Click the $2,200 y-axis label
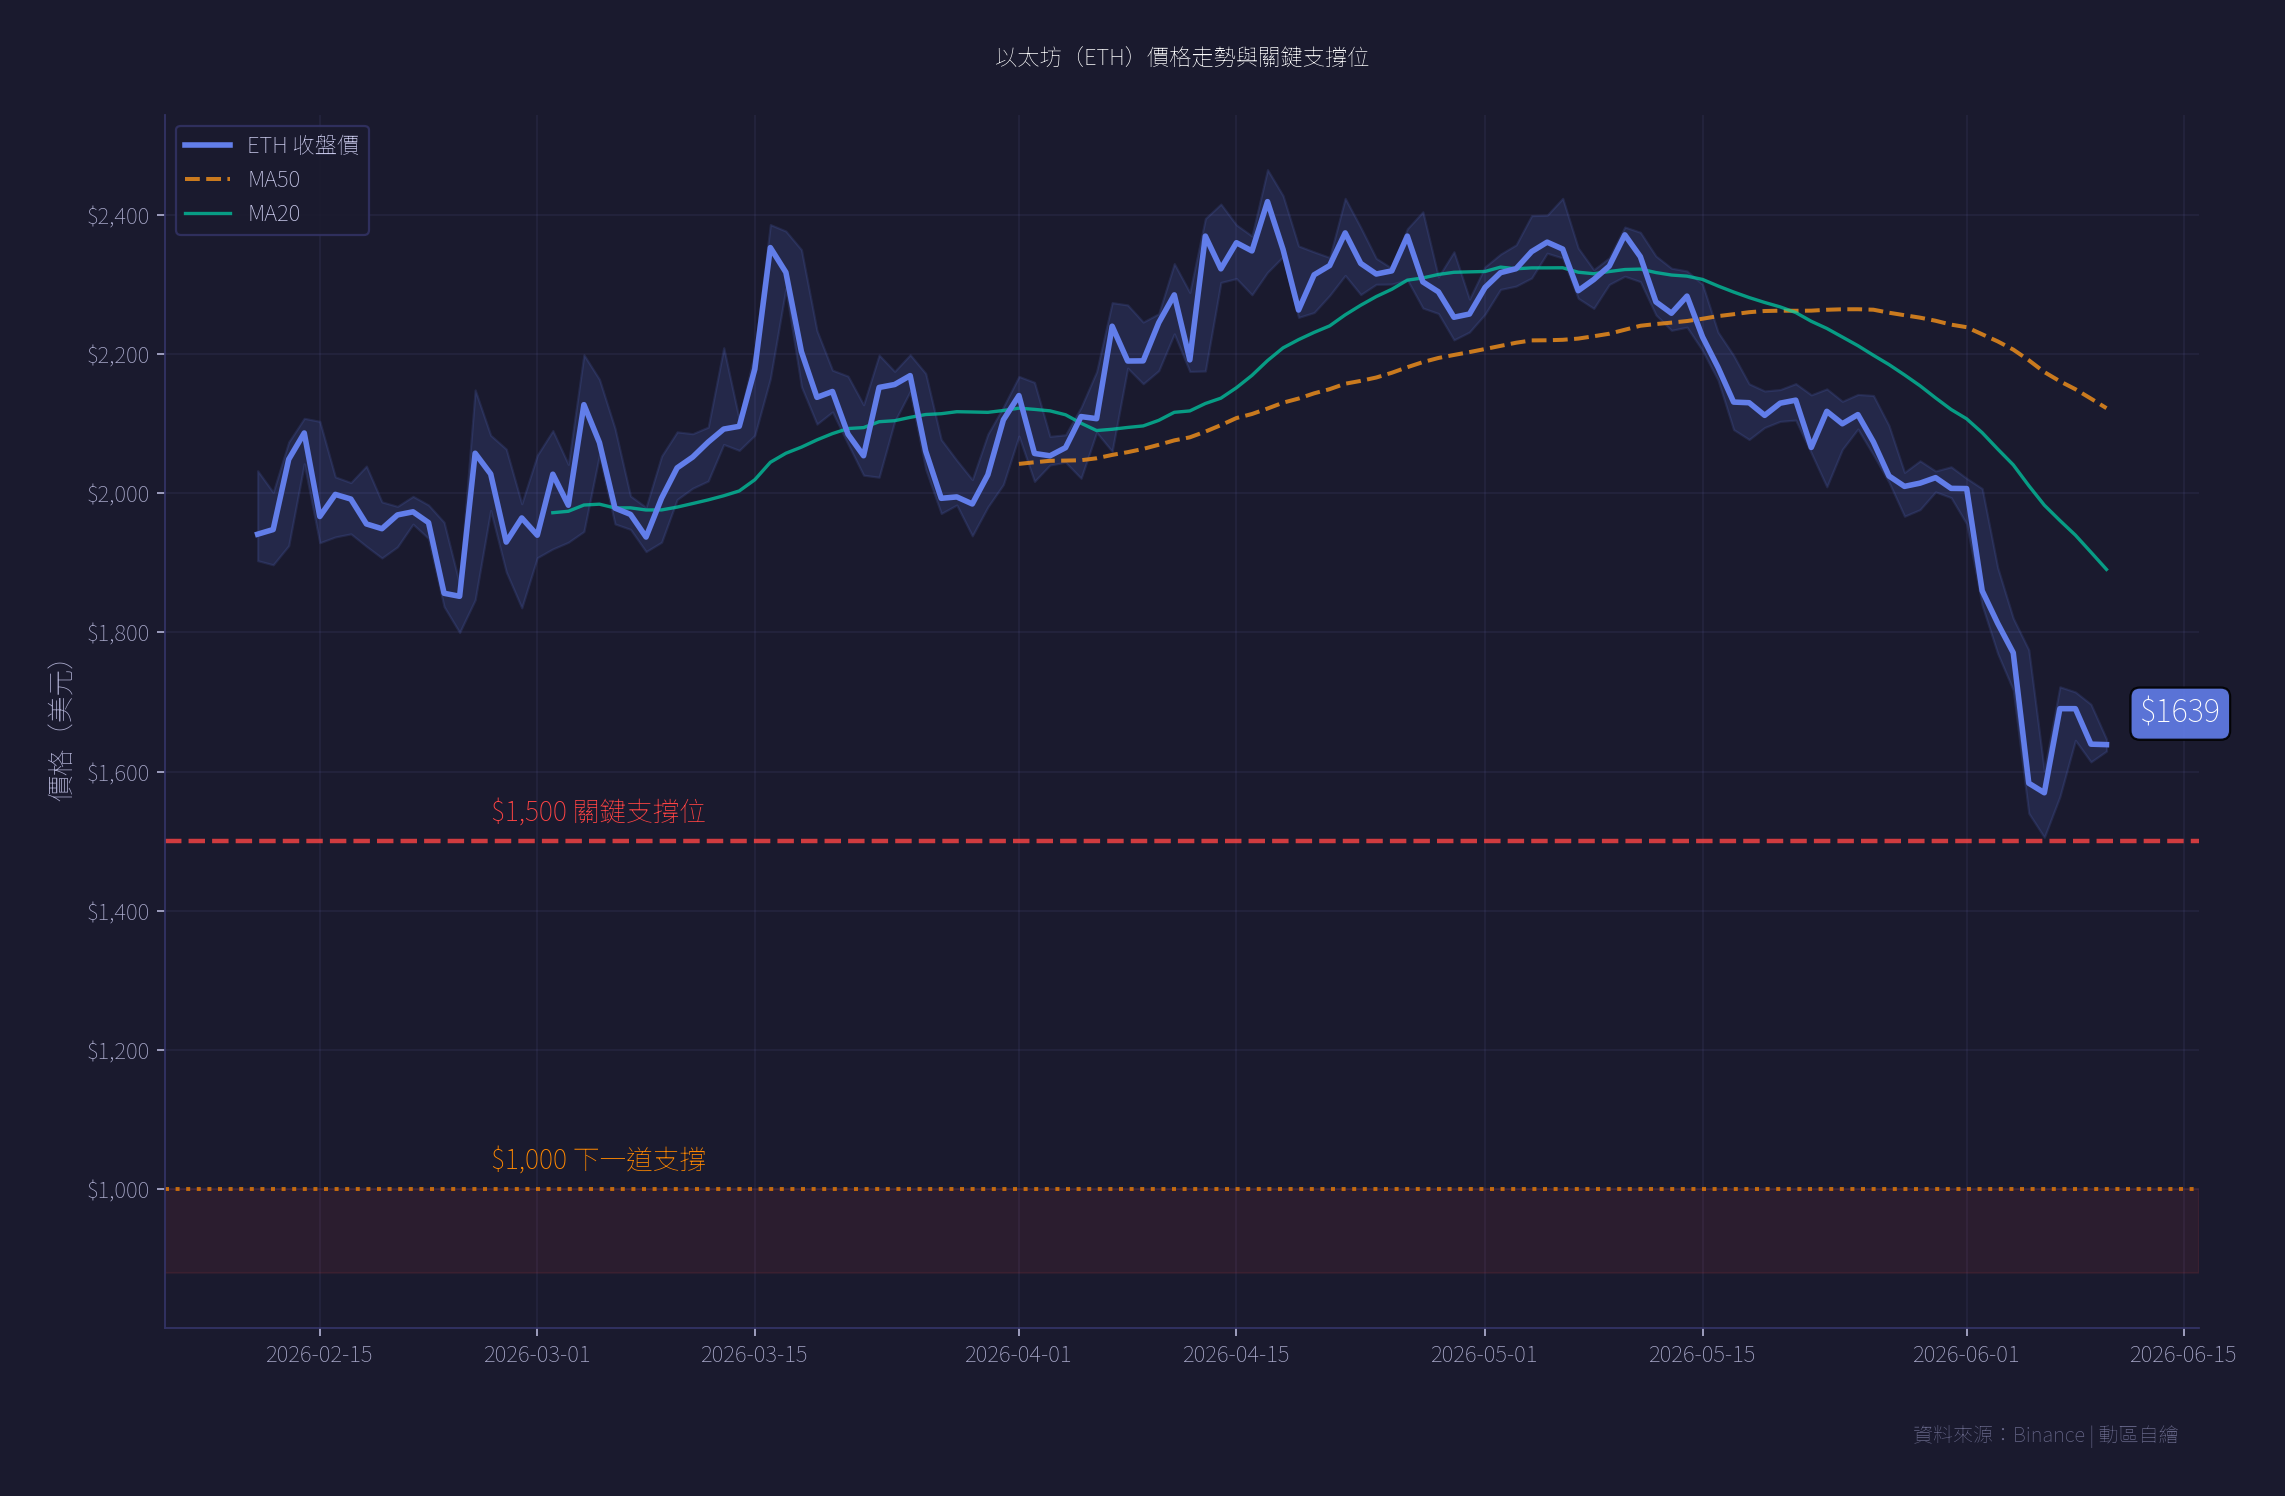The image size is (2285, 1496). click(x=118, y=355)
